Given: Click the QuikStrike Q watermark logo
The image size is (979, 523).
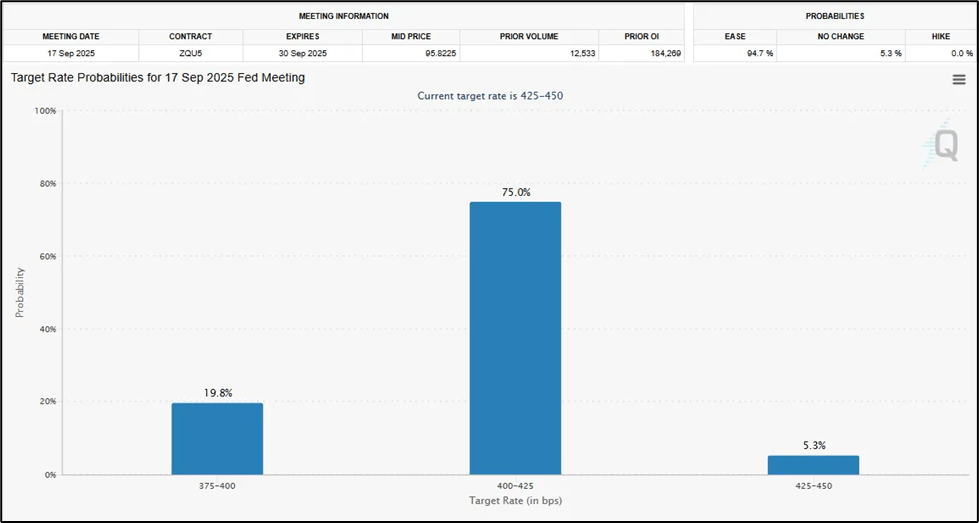Looking at the screenshot, I should pos(942,145).
